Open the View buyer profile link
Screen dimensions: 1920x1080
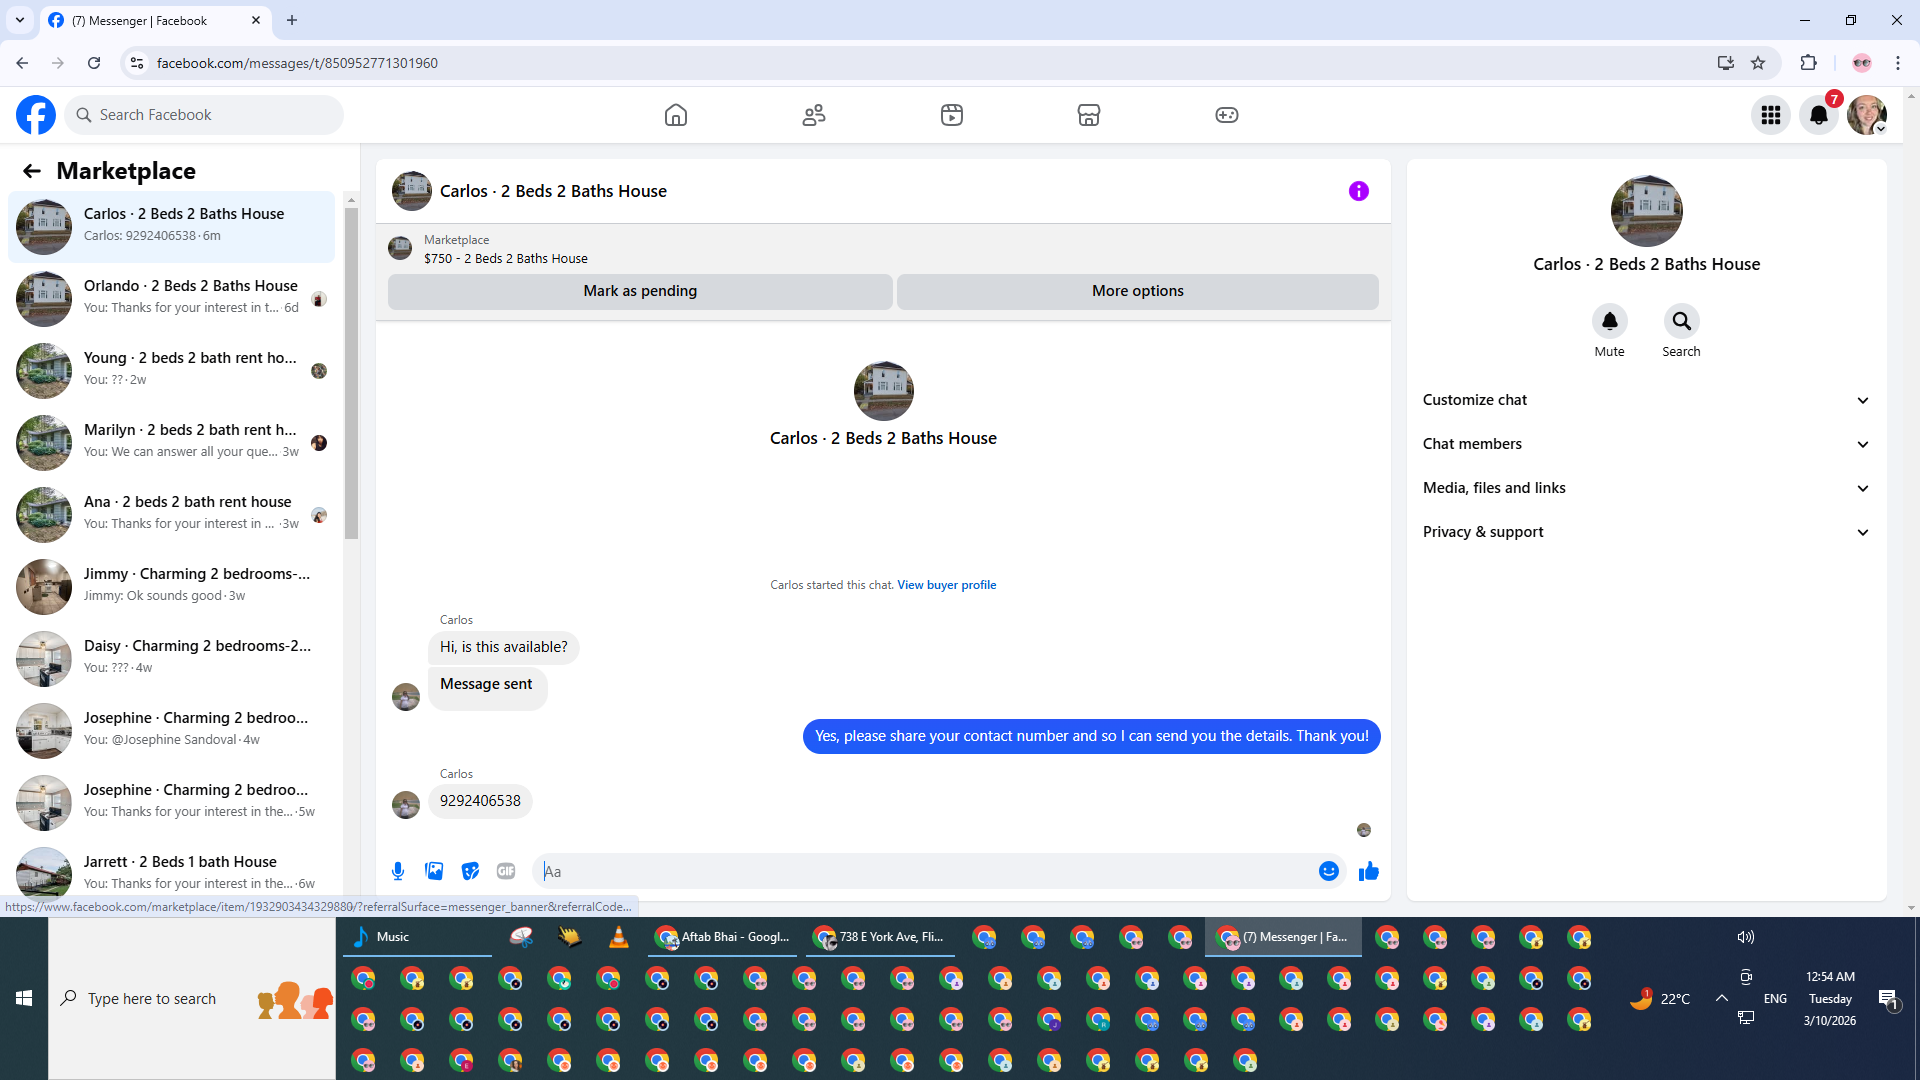(946, 585)
